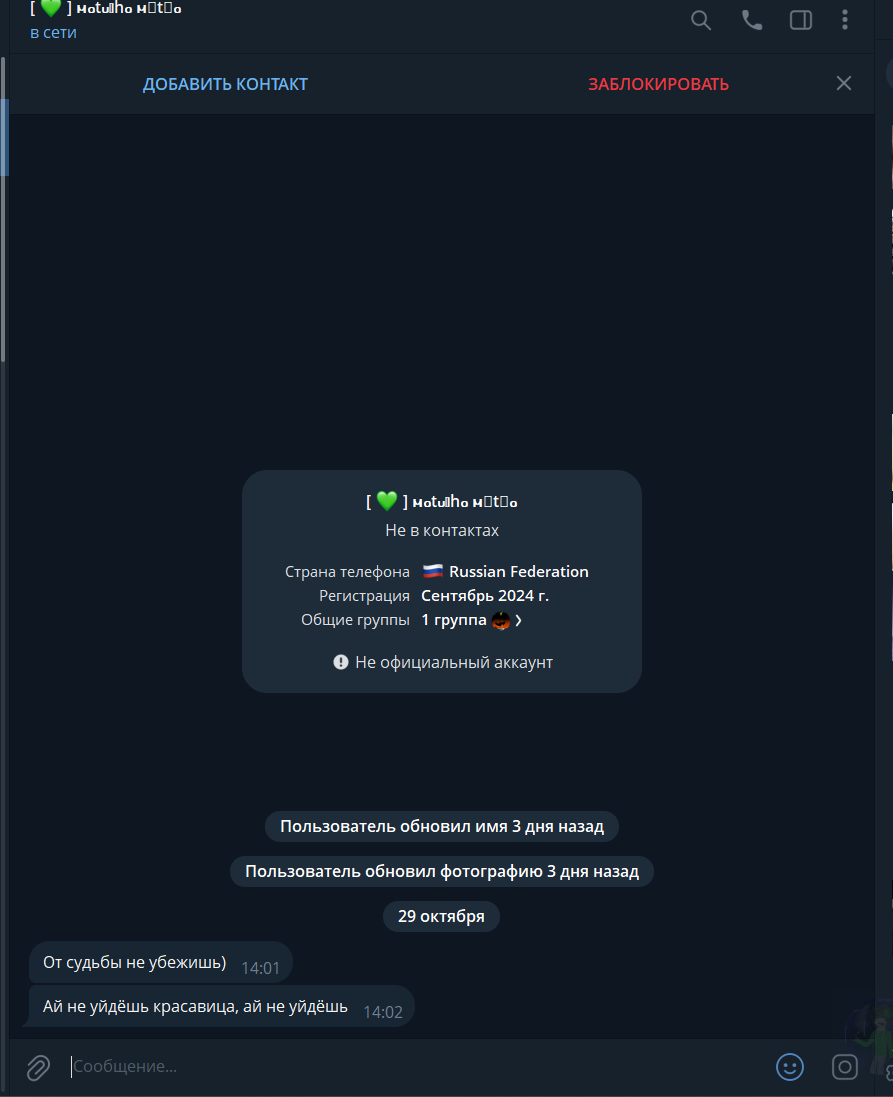Dismiss the add contact bar with X

tap(844, 83)
